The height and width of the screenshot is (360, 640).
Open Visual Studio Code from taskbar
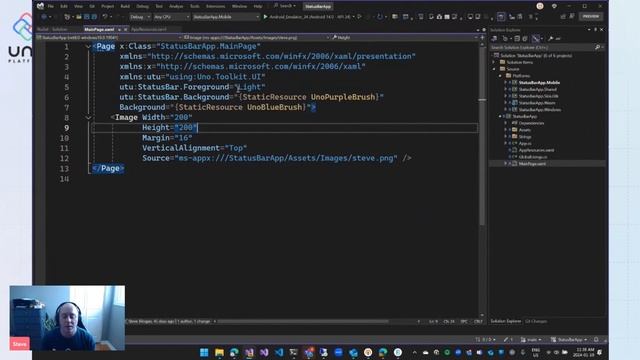(x=279, y=352)
